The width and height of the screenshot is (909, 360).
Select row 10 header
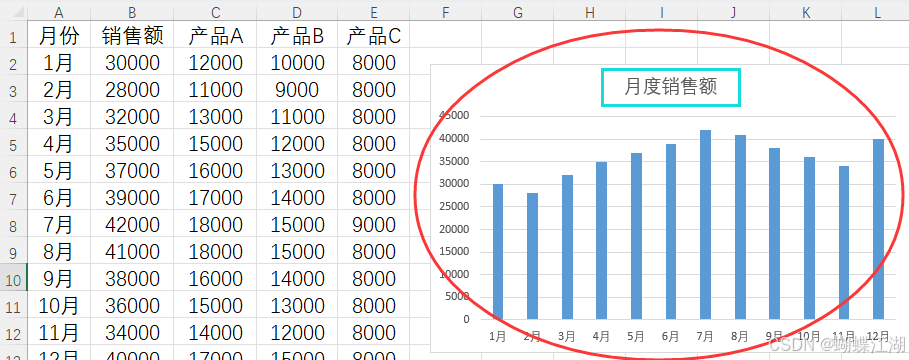tap(13, 279)
